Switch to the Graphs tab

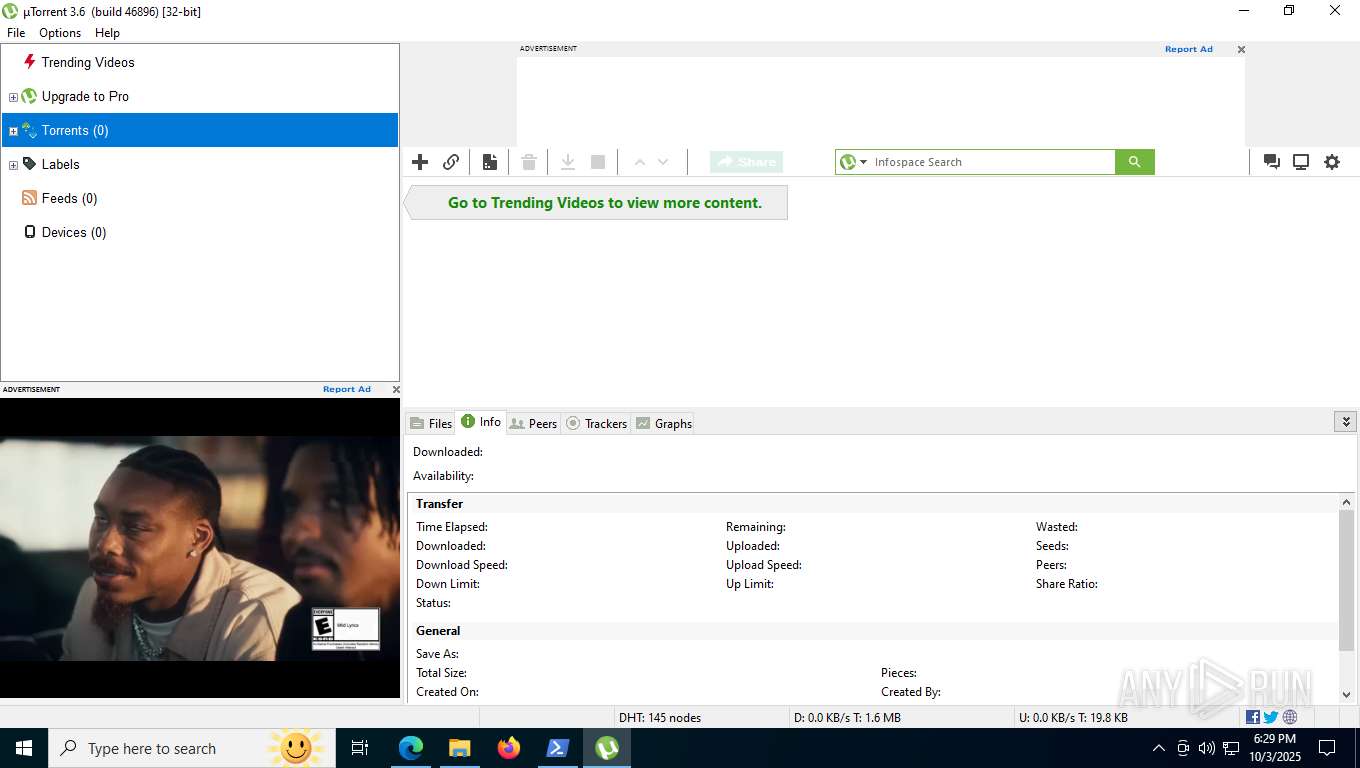coord(663,423)
